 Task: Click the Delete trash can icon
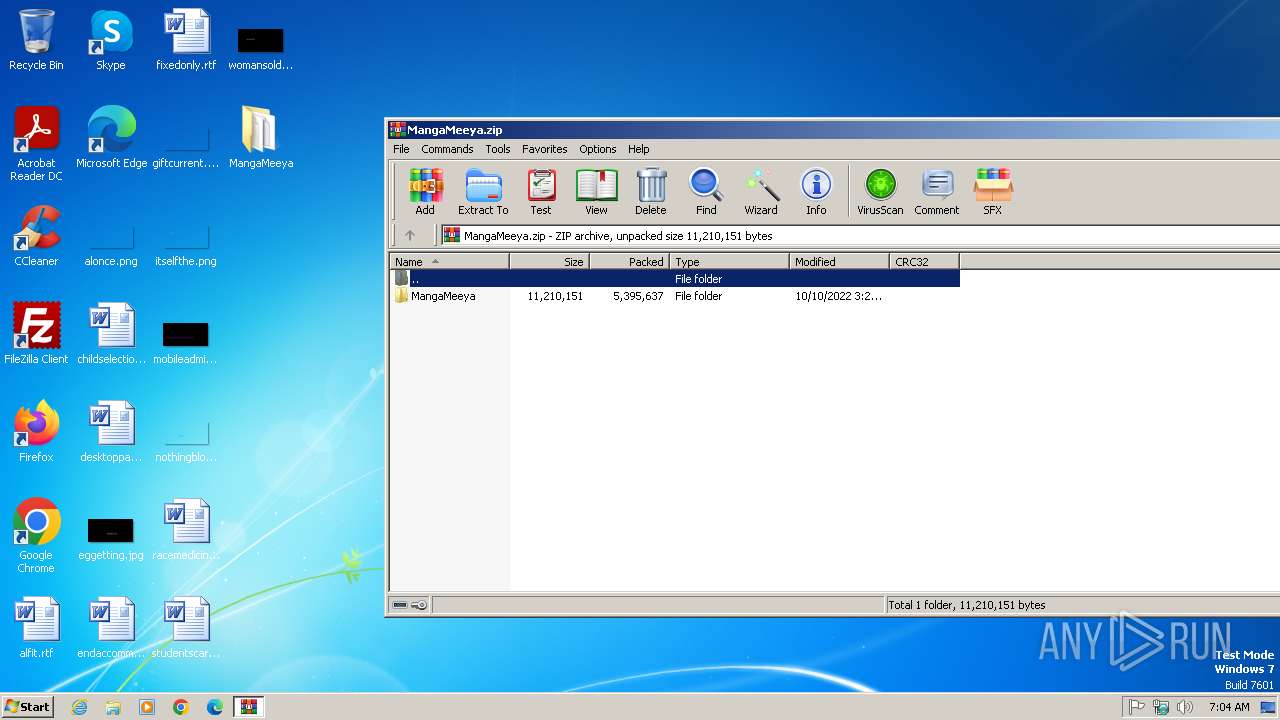pyautogui.click(x=650, y=191)
